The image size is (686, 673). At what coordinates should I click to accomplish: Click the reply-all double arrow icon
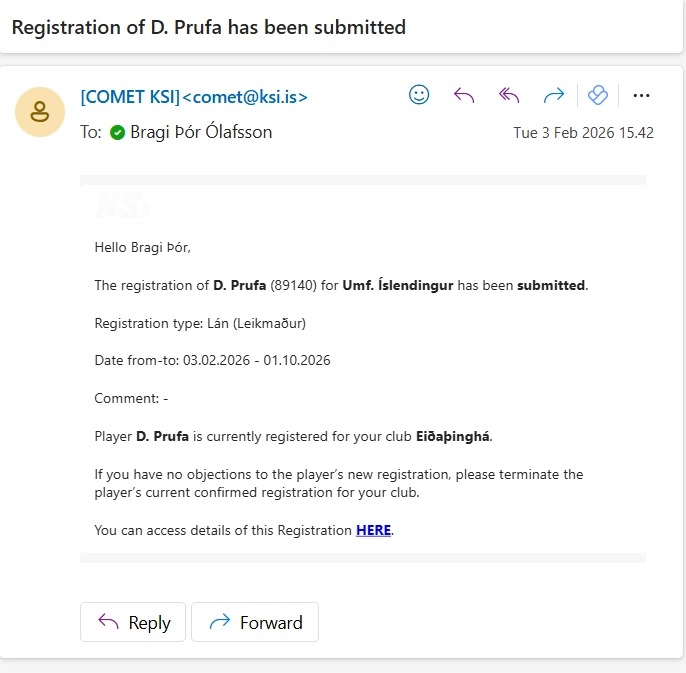(509, 95)
